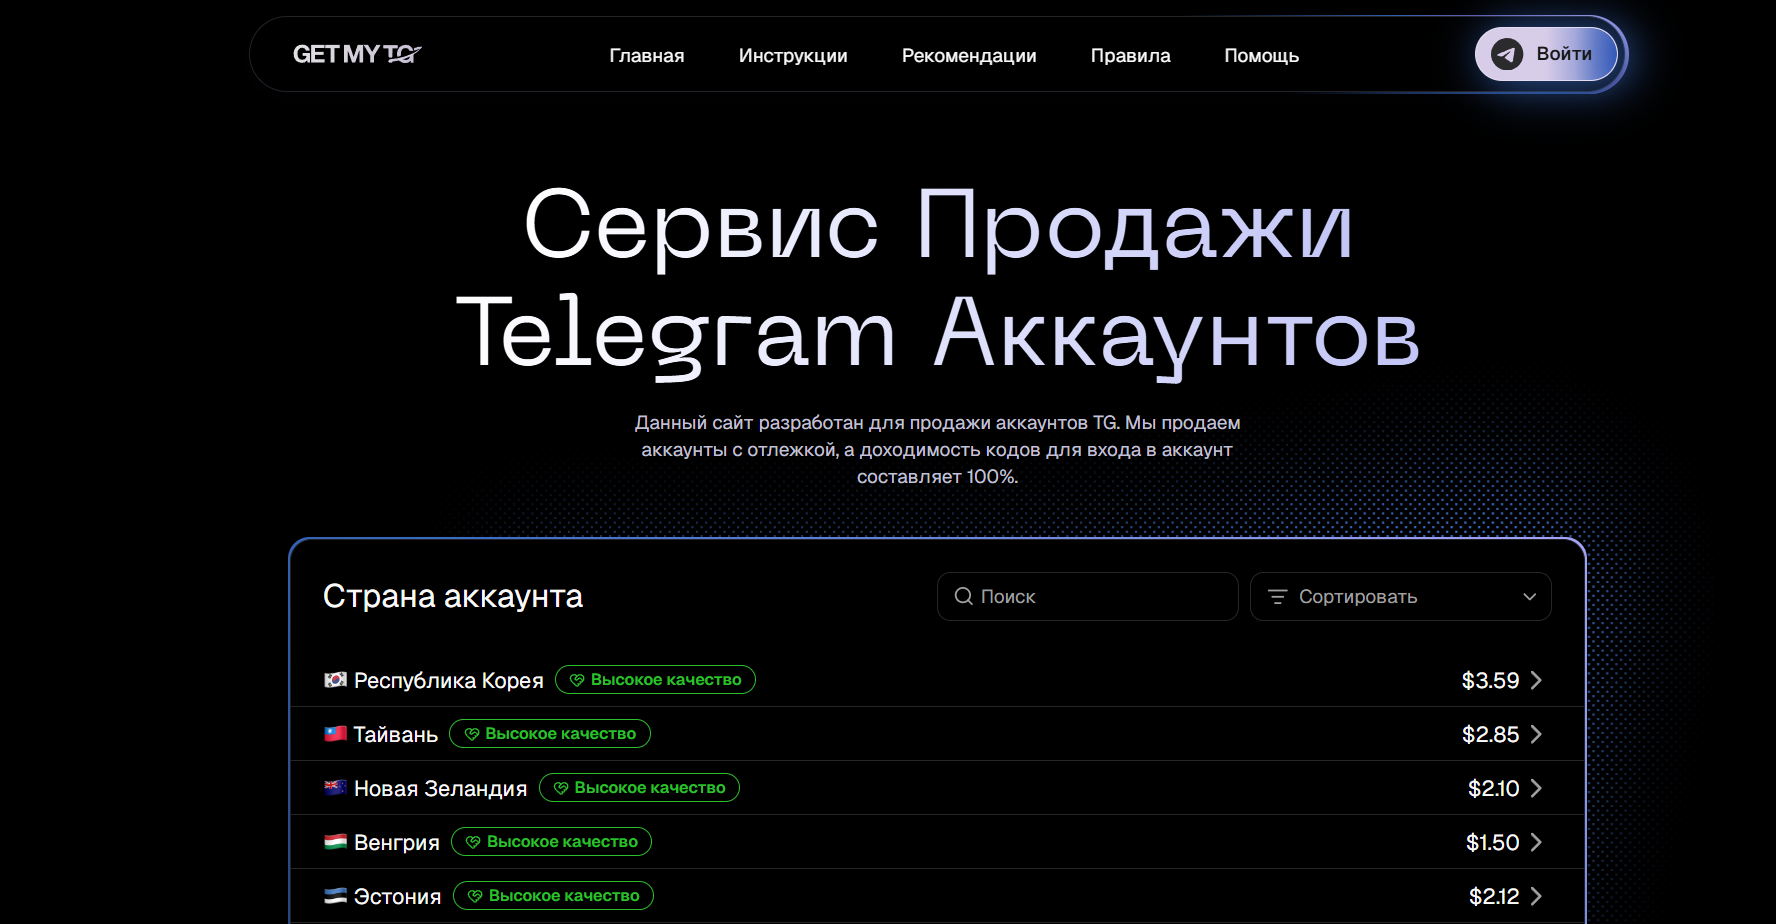The height and width of the screenshot is (924, 1776).
Task: Click the New Zealand flag icon
Action: tap(336, 787)
